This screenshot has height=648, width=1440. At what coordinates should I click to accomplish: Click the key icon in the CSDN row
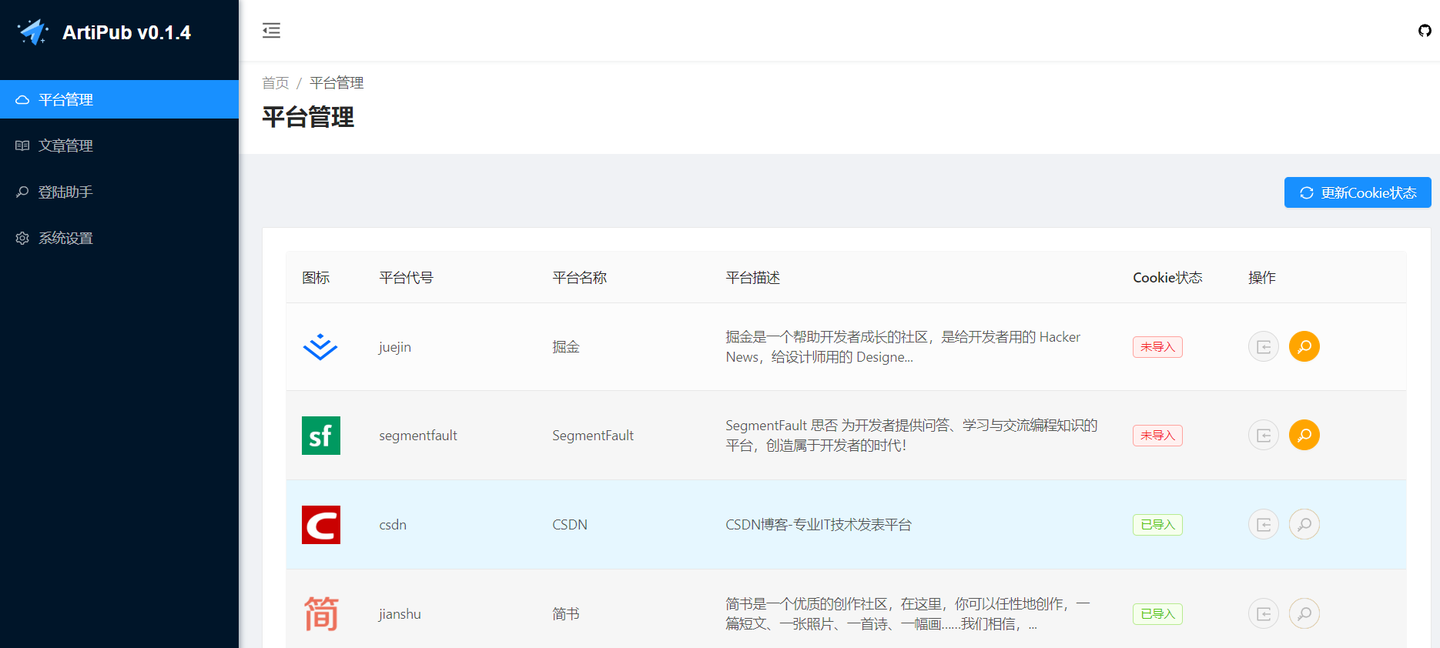(1304, 524)
